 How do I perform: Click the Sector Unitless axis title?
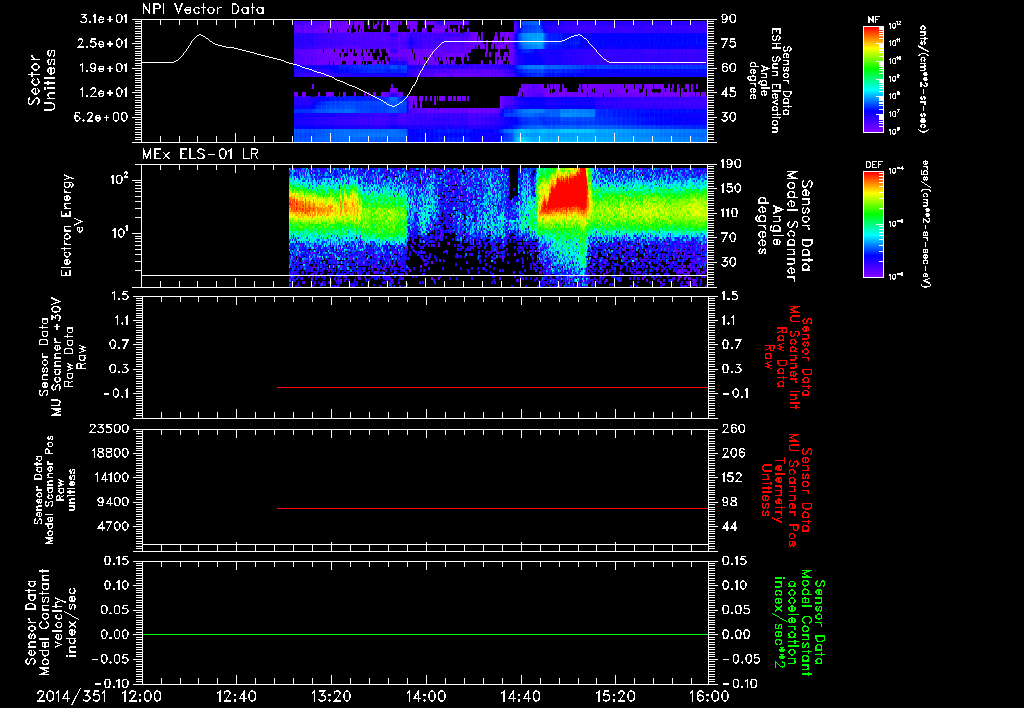click(41, 80)
